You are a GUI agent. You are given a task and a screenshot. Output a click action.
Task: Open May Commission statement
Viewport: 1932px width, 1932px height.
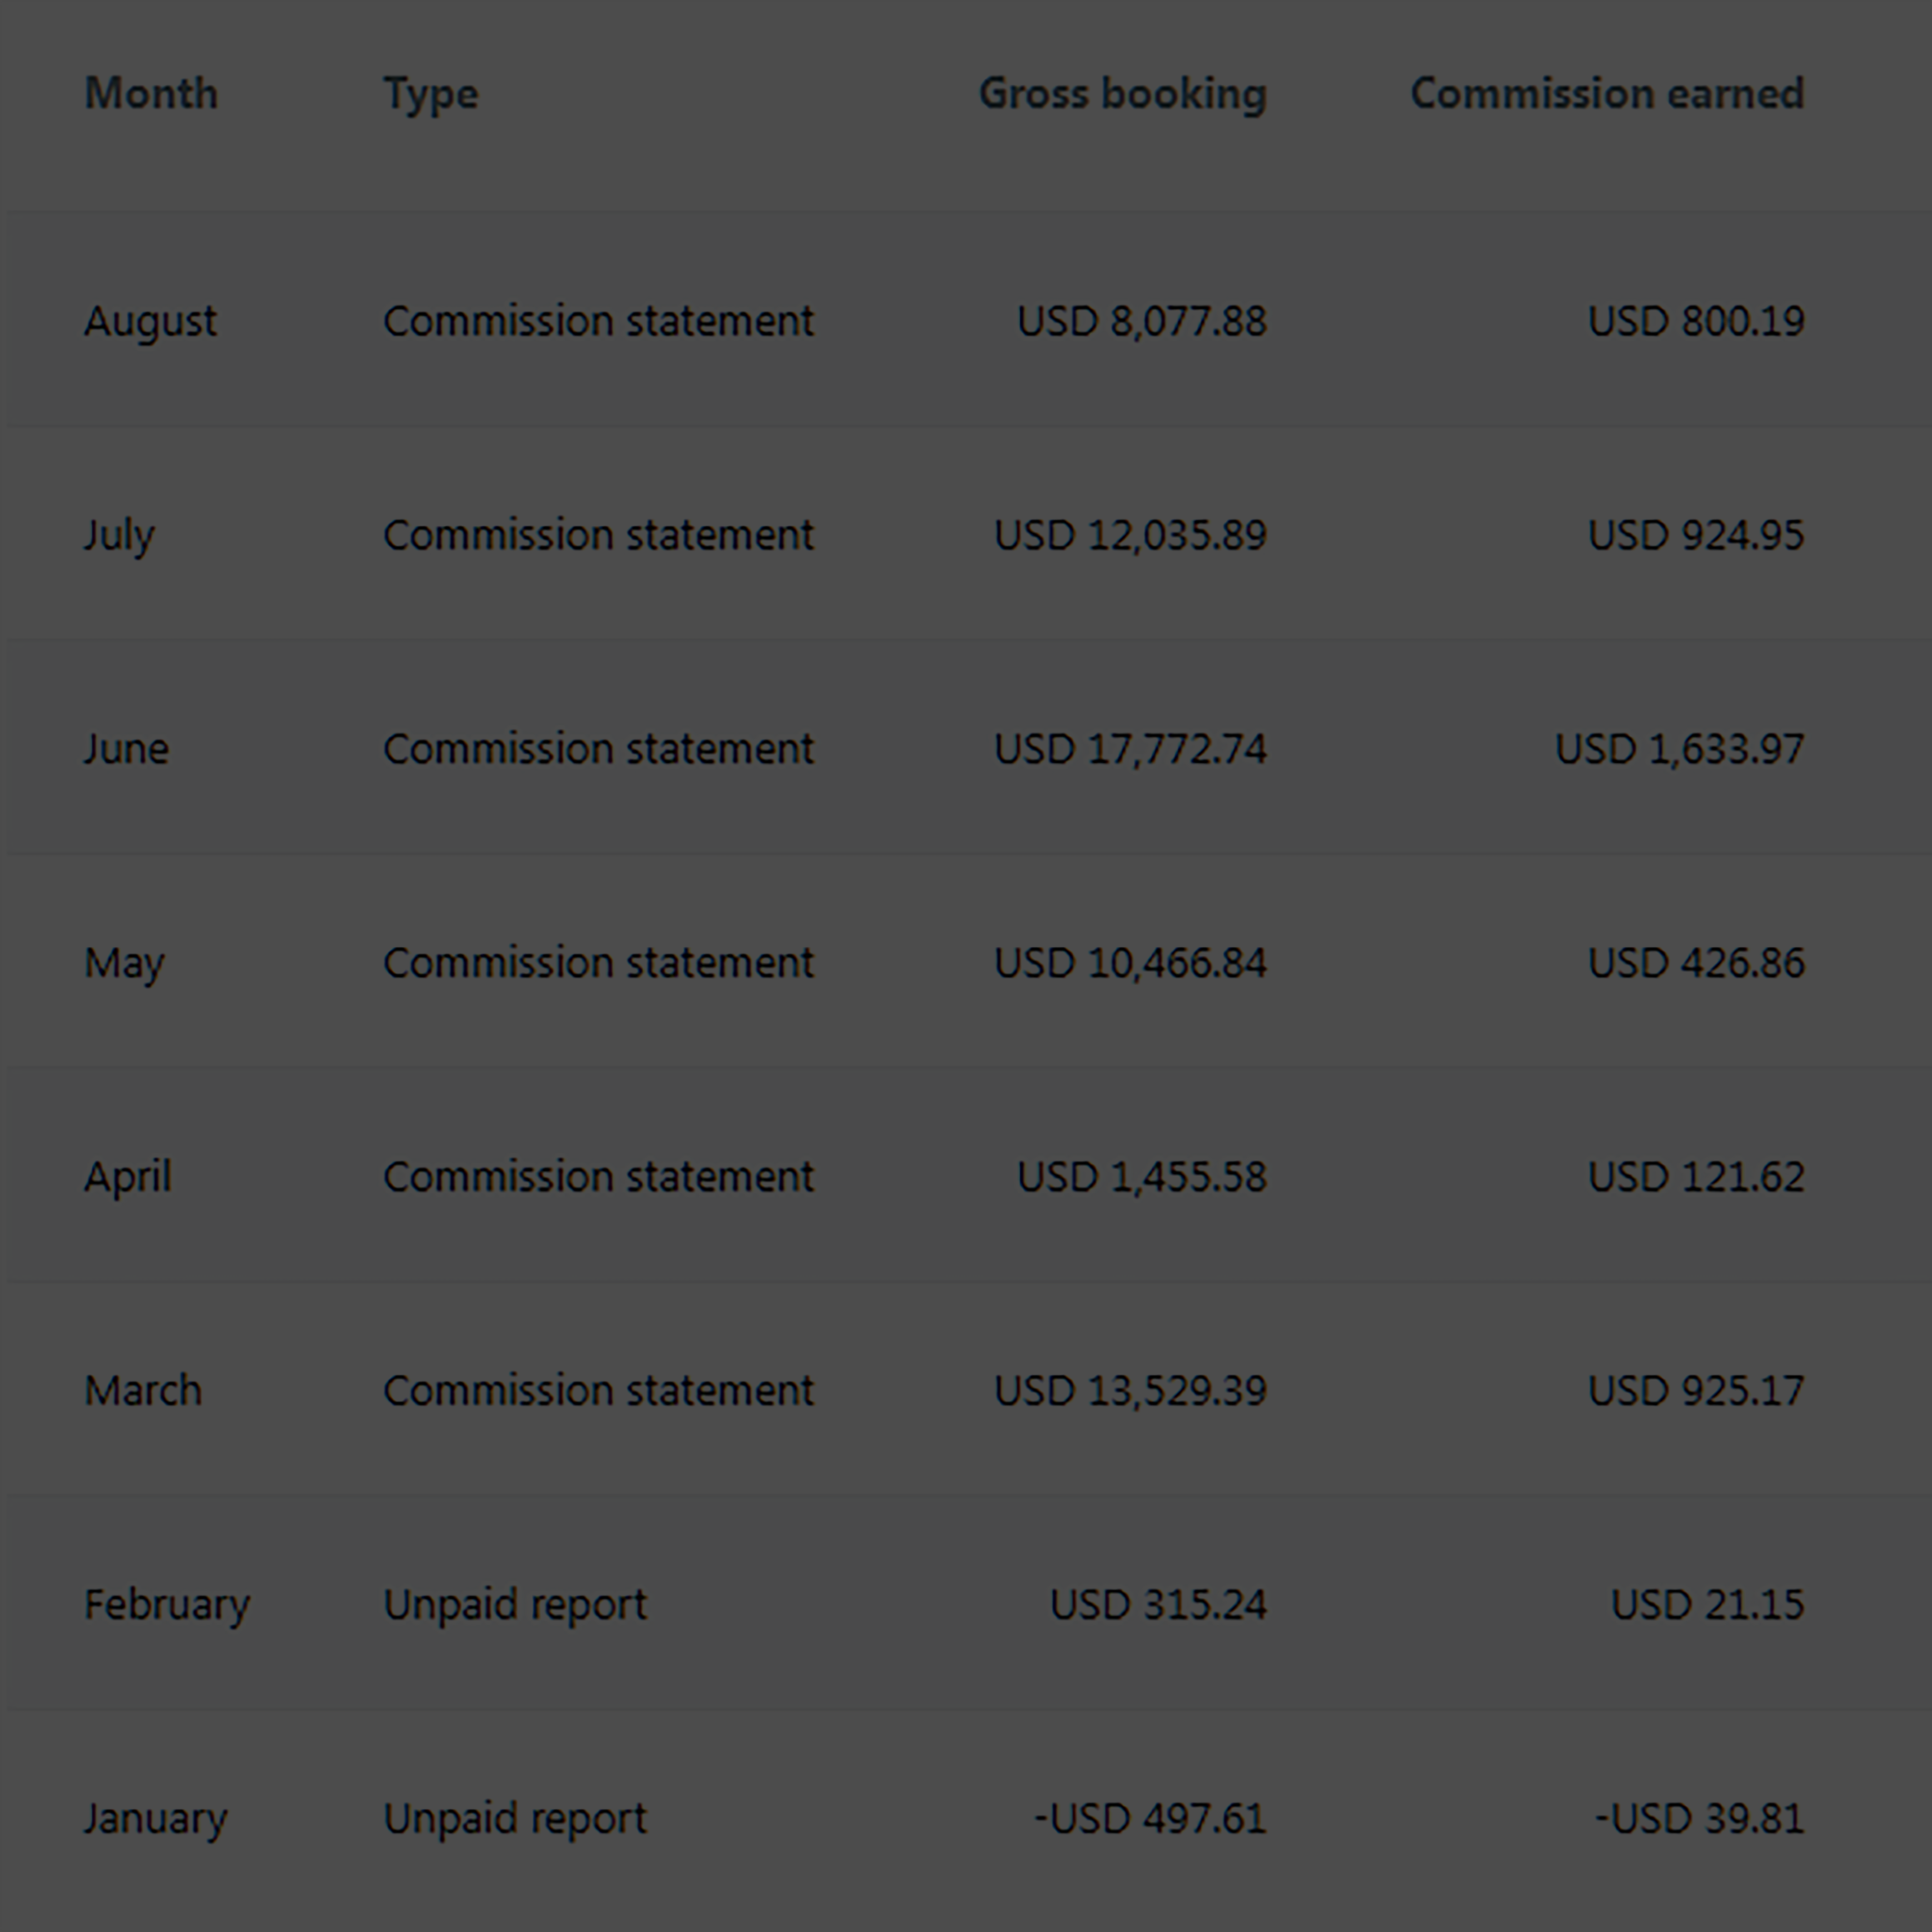point(598,963)
